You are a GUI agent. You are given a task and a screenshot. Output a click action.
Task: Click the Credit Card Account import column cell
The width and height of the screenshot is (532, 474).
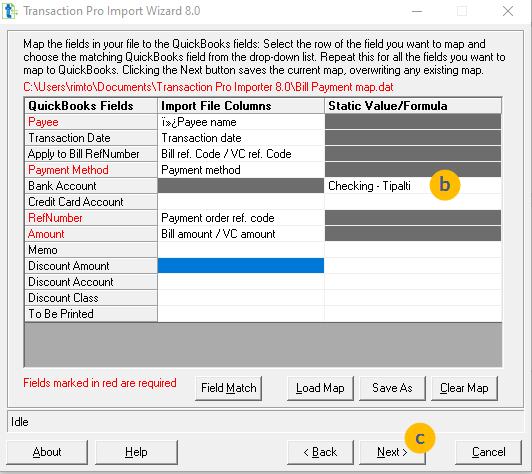(241, 202)
